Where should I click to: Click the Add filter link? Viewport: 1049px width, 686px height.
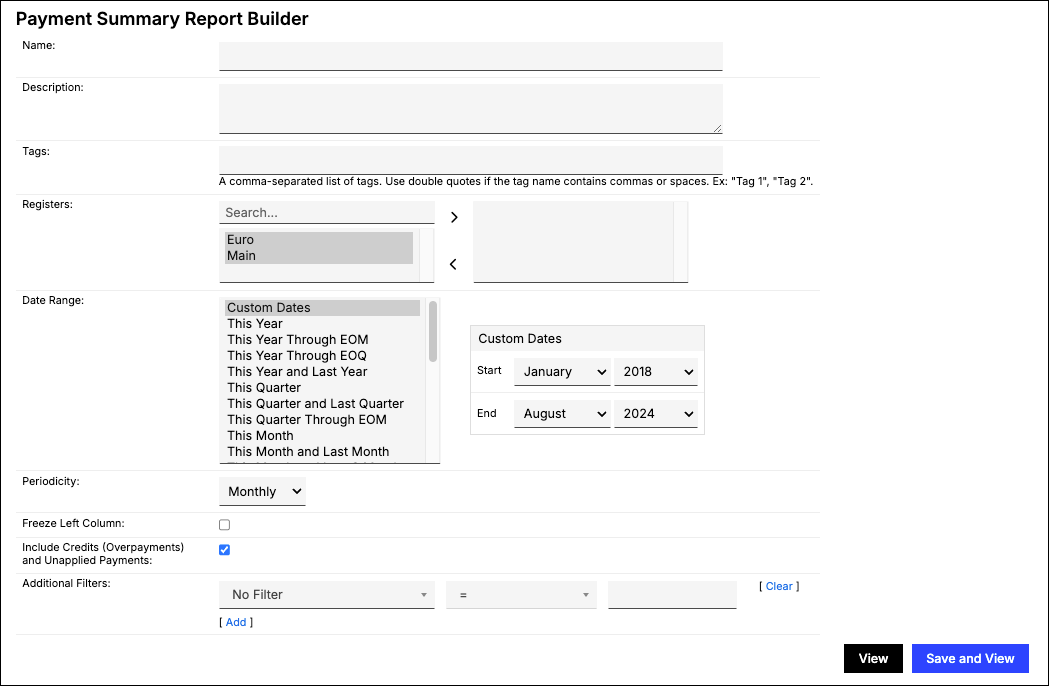point(235,622)
